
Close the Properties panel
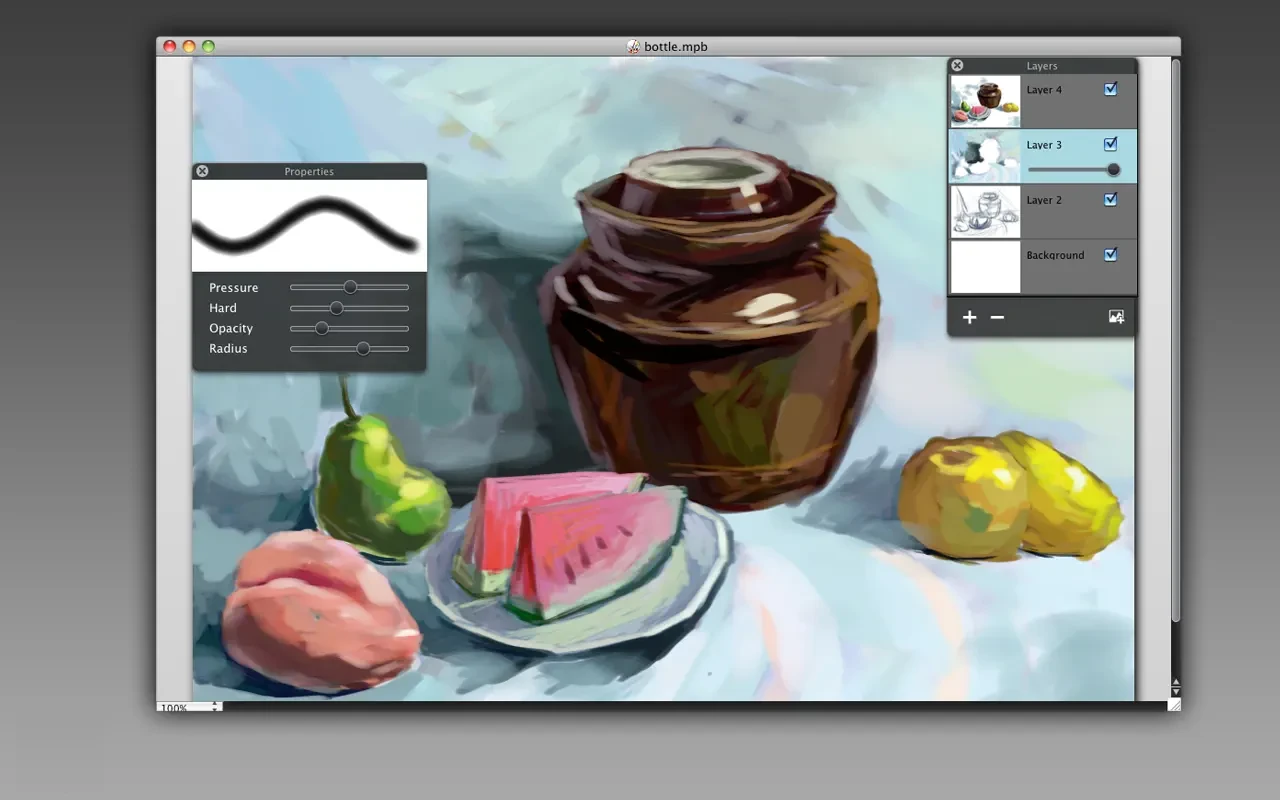(202, 172)
